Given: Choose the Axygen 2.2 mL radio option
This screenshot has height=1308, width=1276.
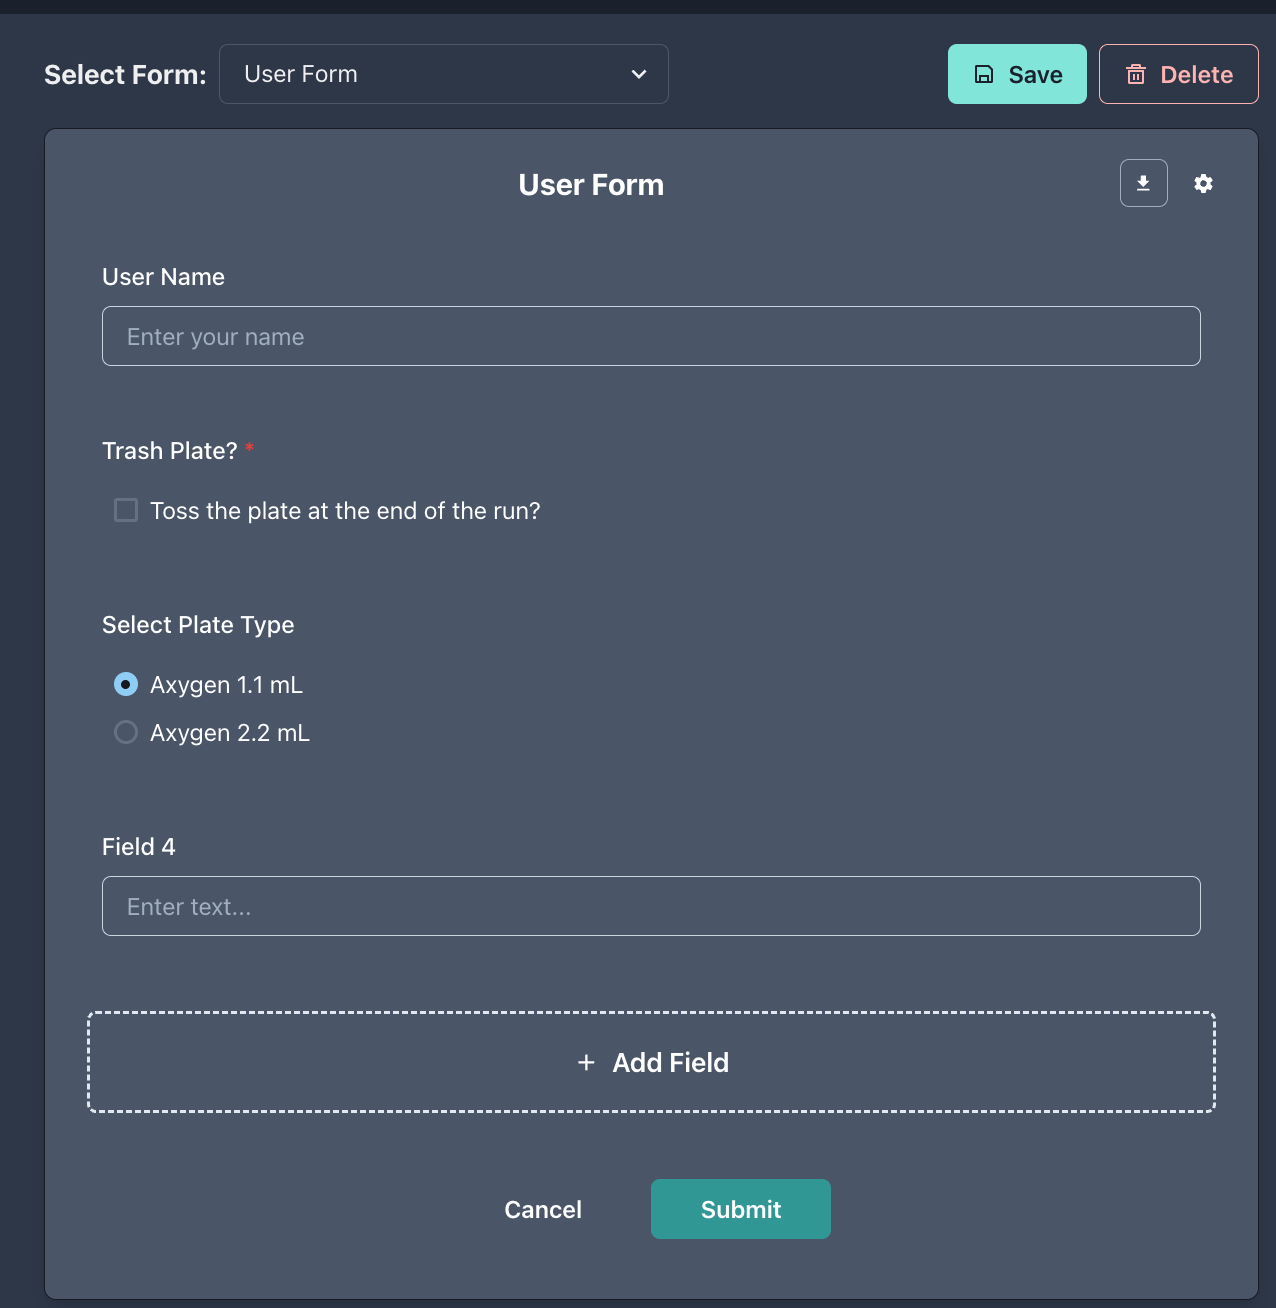Looking at the screenshot, I should [x=126, y=732].
